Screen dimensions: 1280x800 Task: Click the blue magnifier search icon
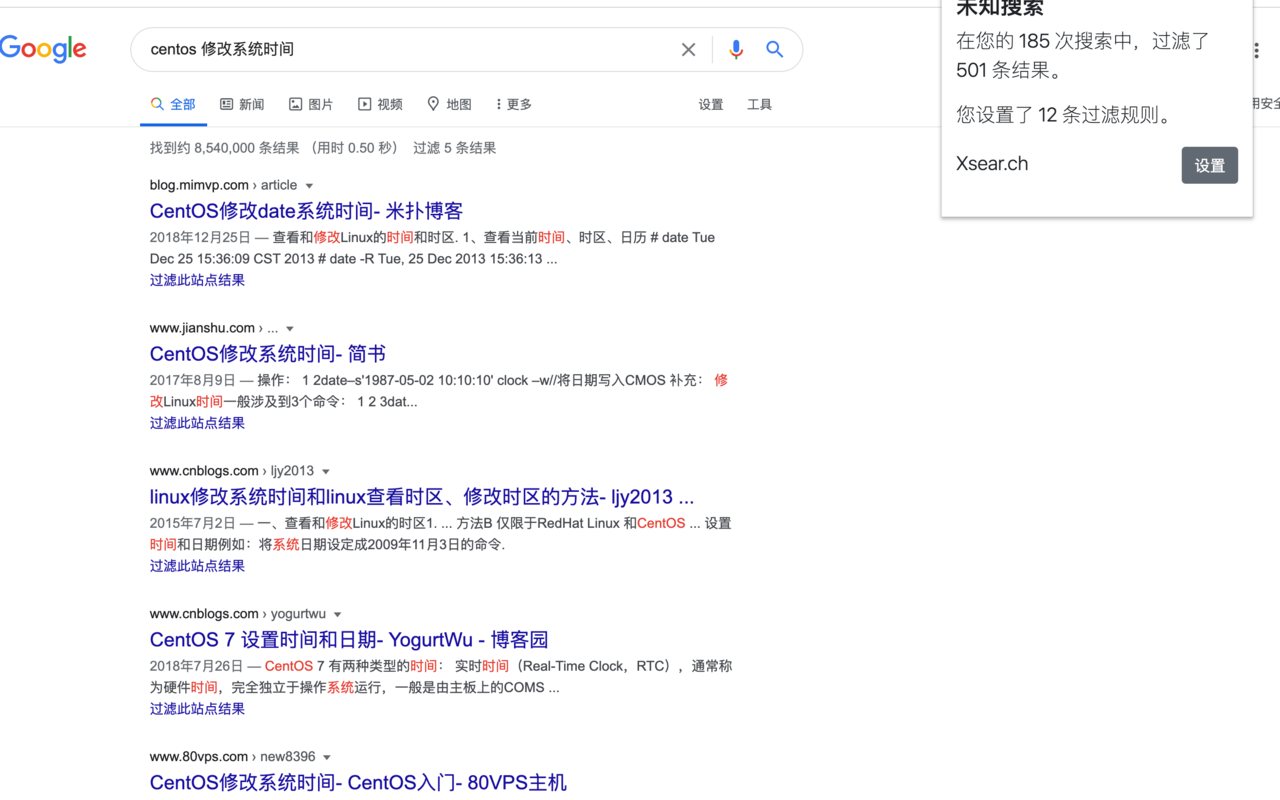coord(774,49)
